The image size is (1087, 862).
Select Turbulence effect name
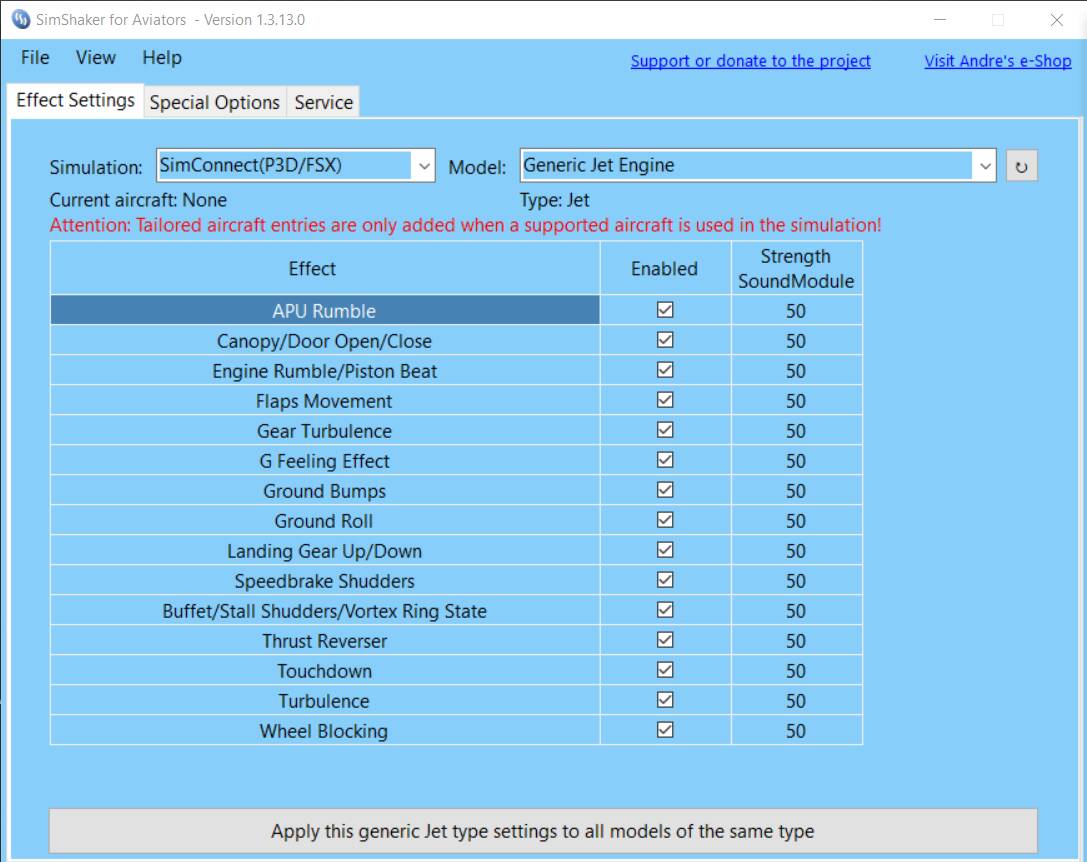[324, 701]
